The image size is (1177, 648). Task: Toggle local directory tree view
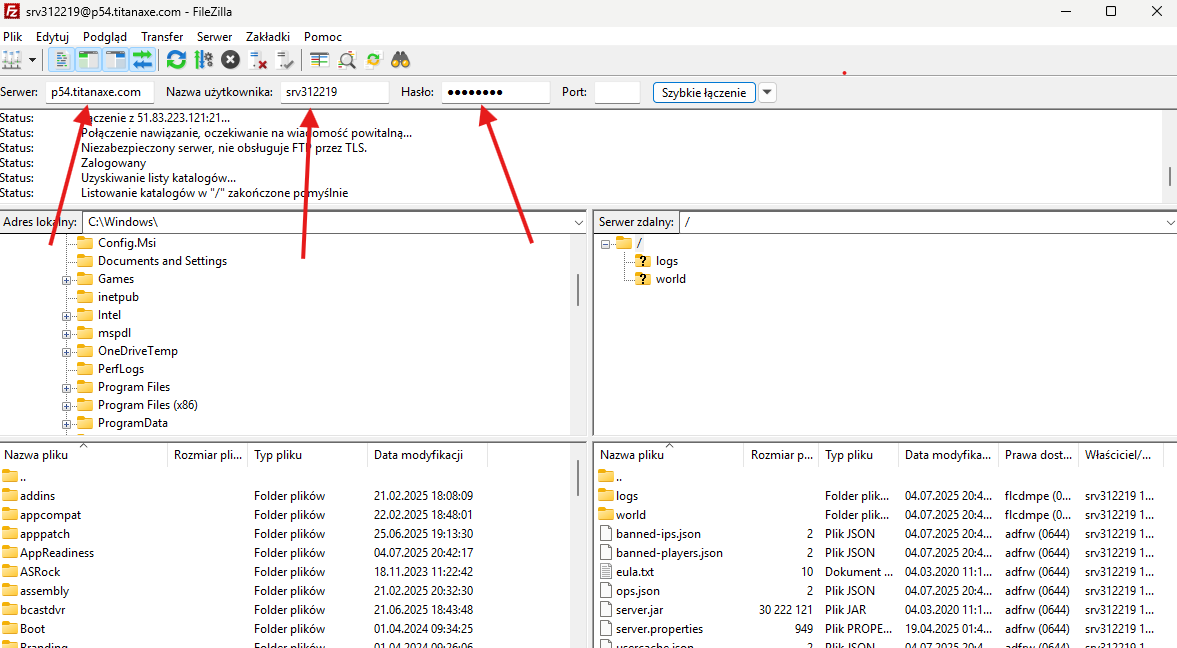(88, 60)
